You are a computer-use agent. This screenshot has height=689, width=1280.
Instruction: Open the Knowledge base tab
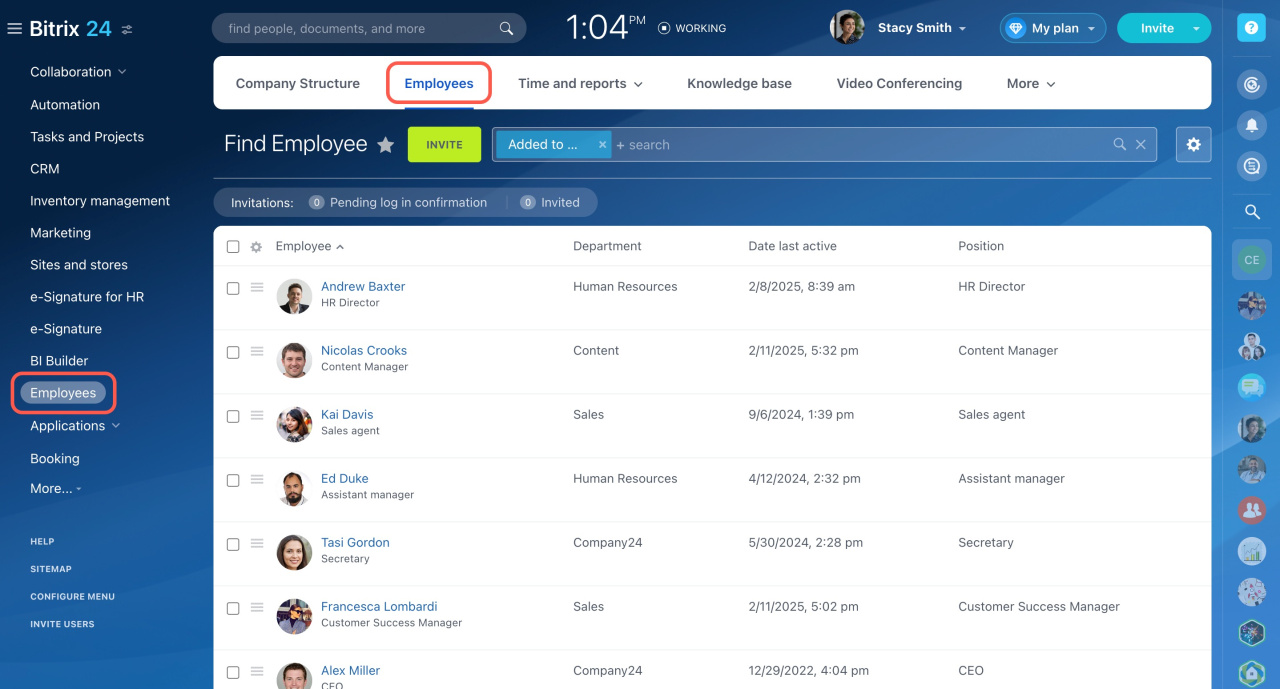[x=739, y=84]
